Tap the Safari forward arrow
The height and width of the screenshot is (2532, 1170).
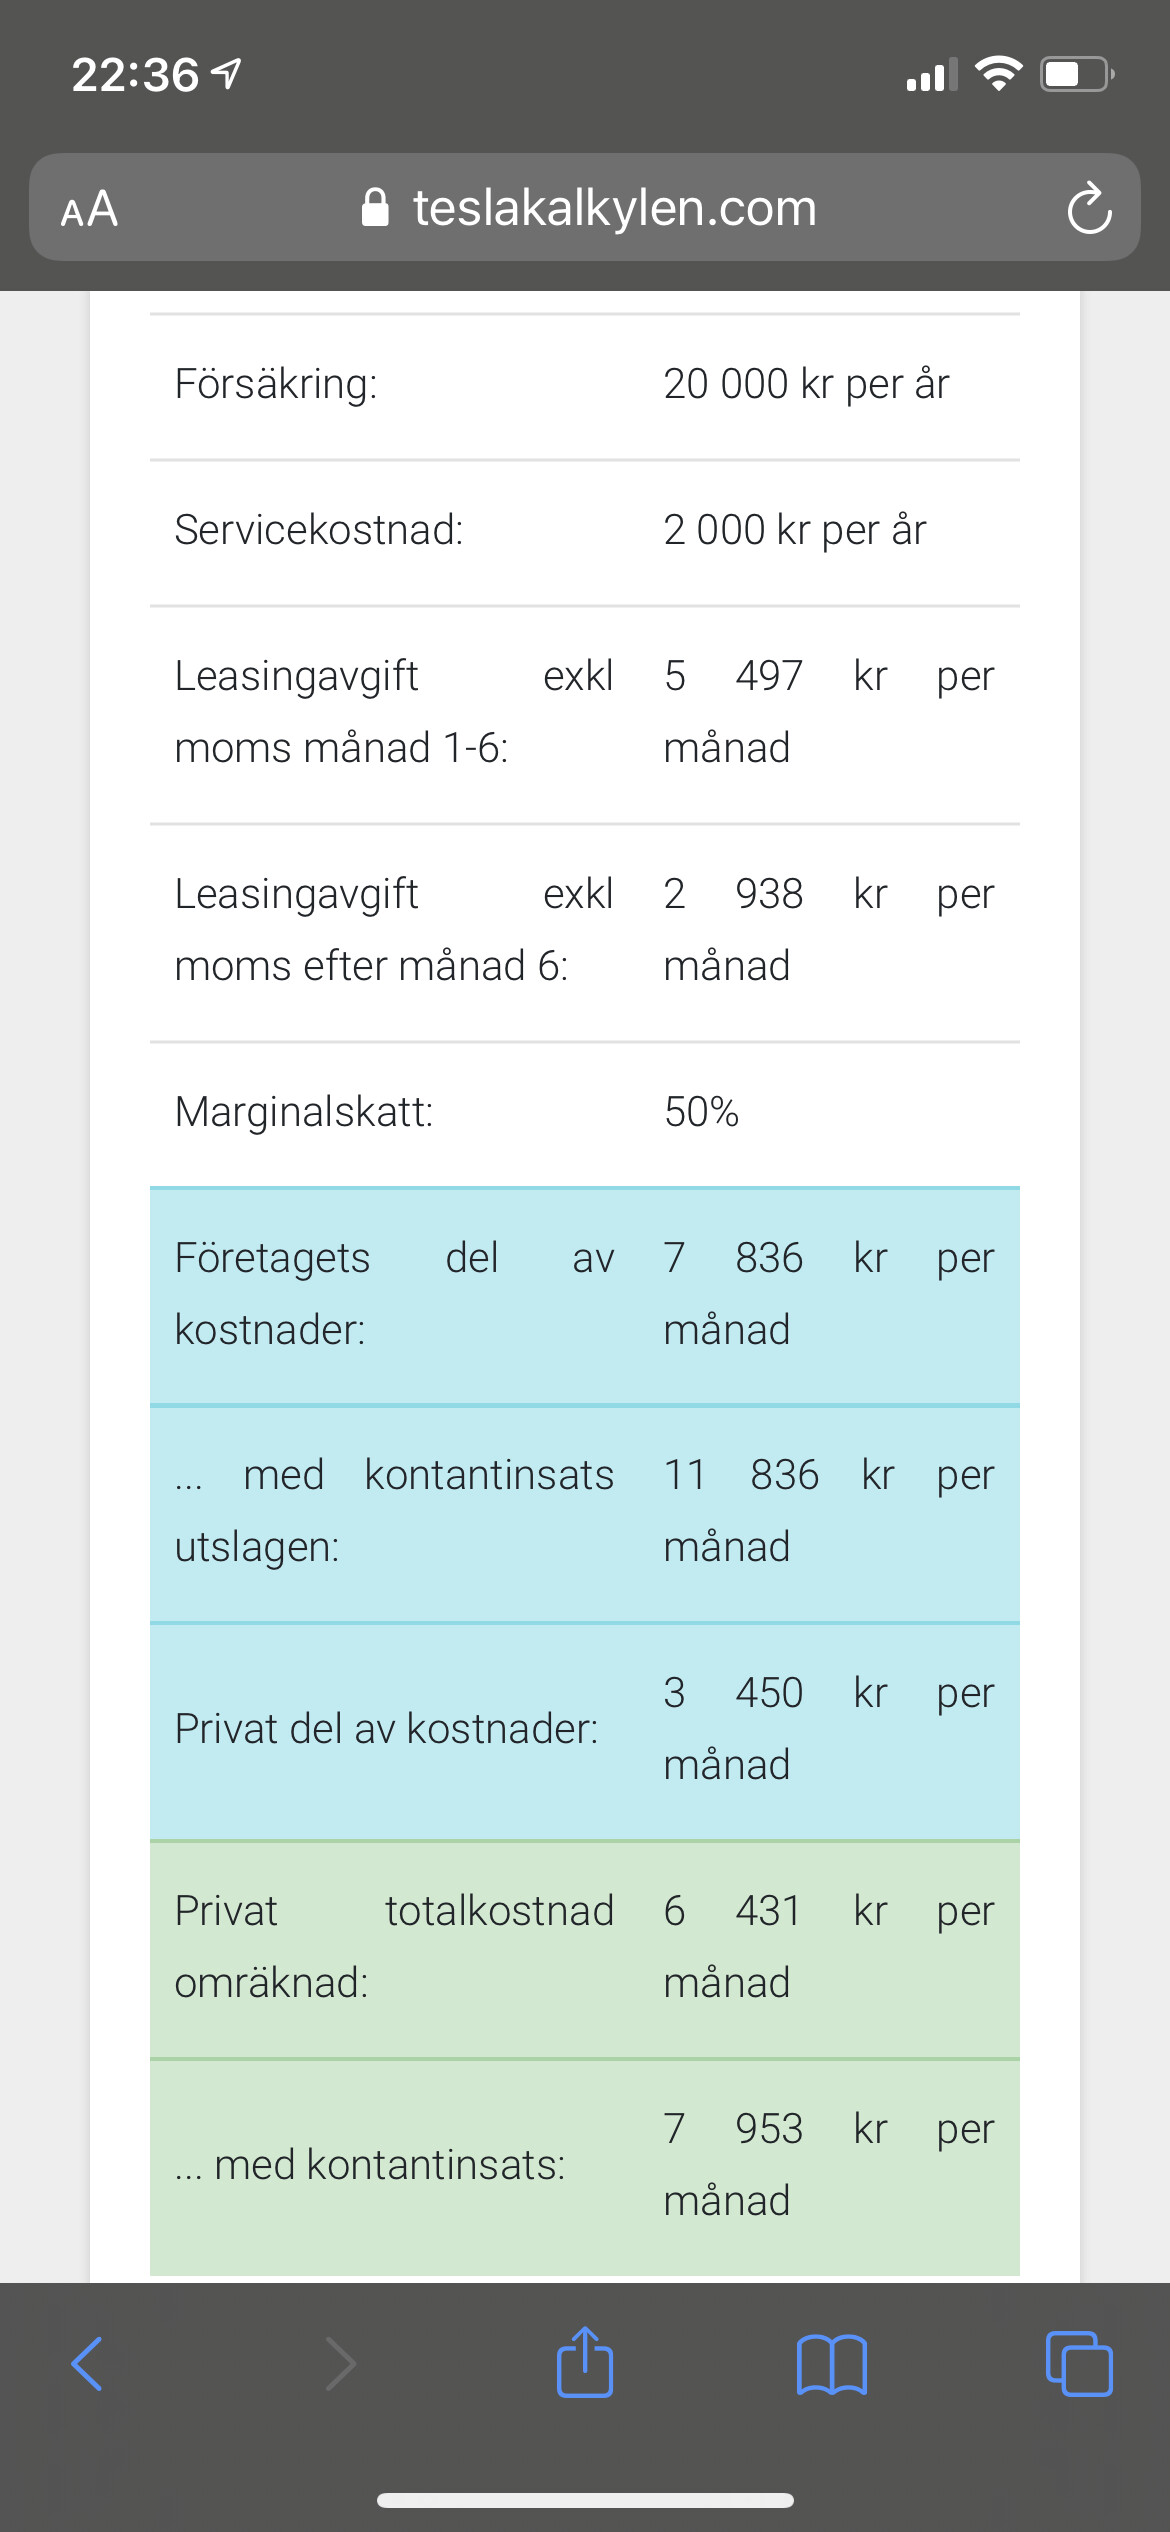[340, 2364]
